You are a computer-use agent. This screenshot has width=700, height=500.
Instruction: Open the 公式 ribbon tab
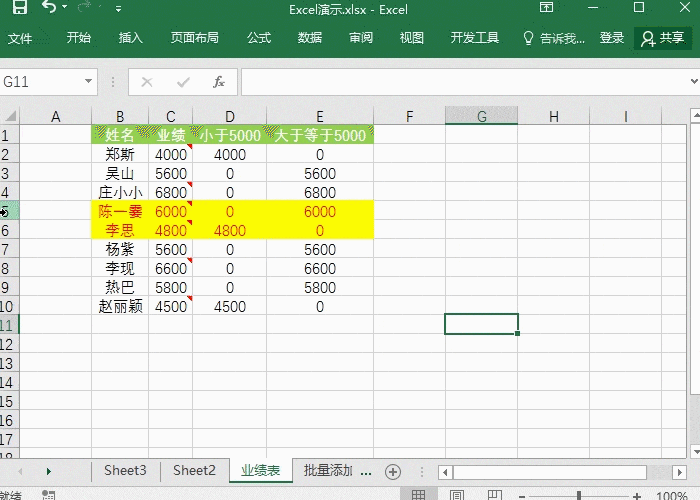point(259,38)
